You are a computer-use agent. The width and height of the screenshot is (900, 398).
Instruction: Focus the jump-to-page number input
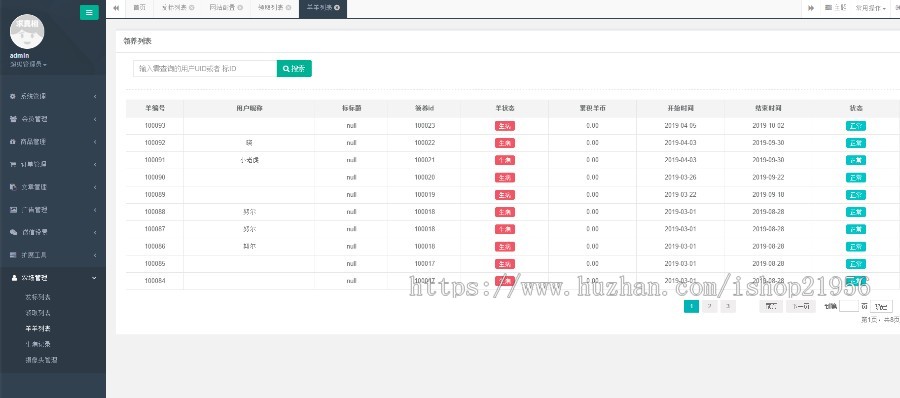pos(849,306)
